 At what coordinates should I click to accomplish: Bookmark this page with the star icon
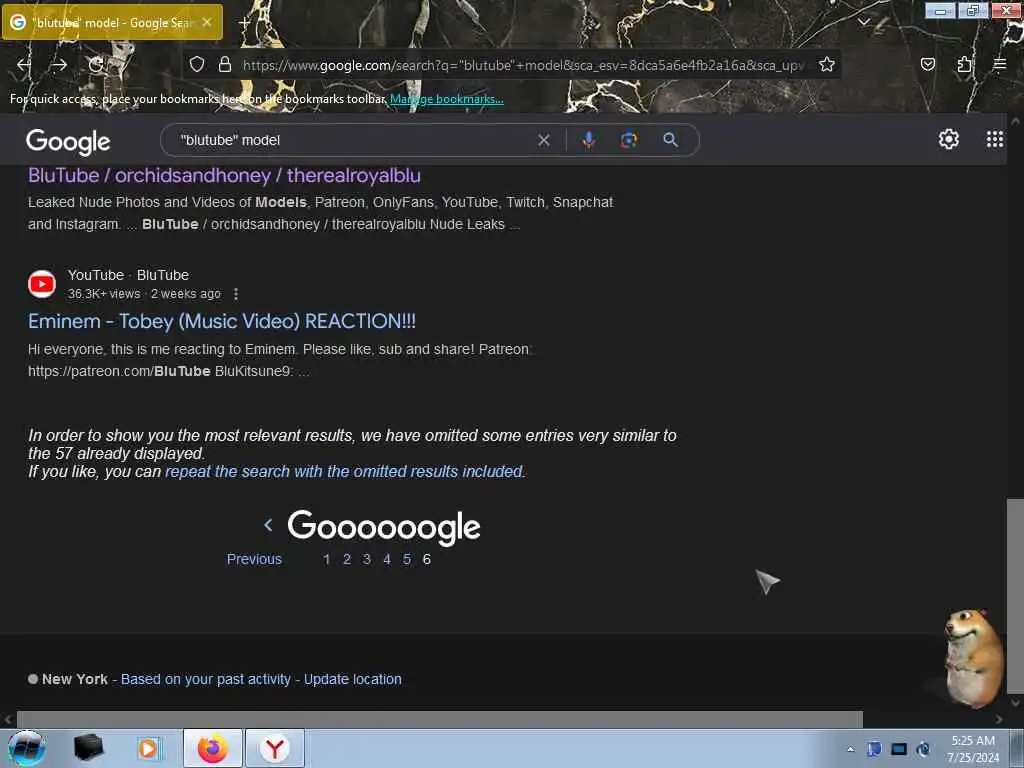827,64
